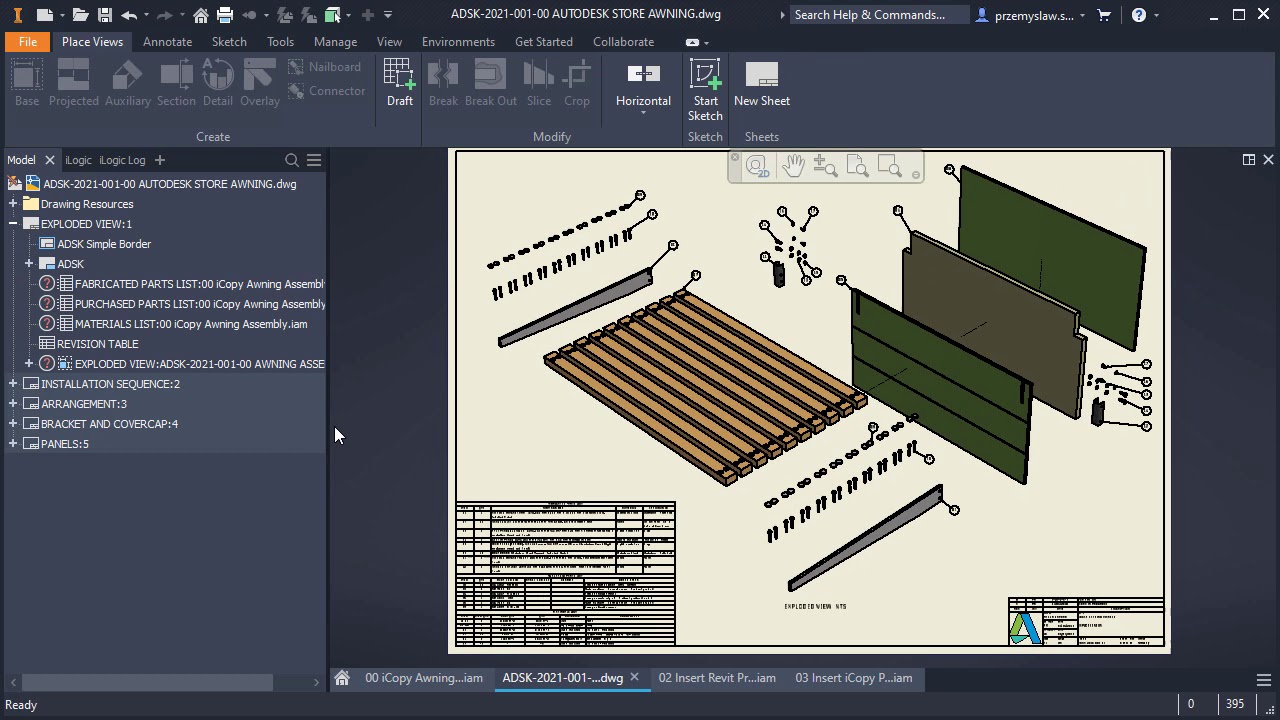
Task: Click the shopping cart icon in title bar
Action: point(1104,15)
